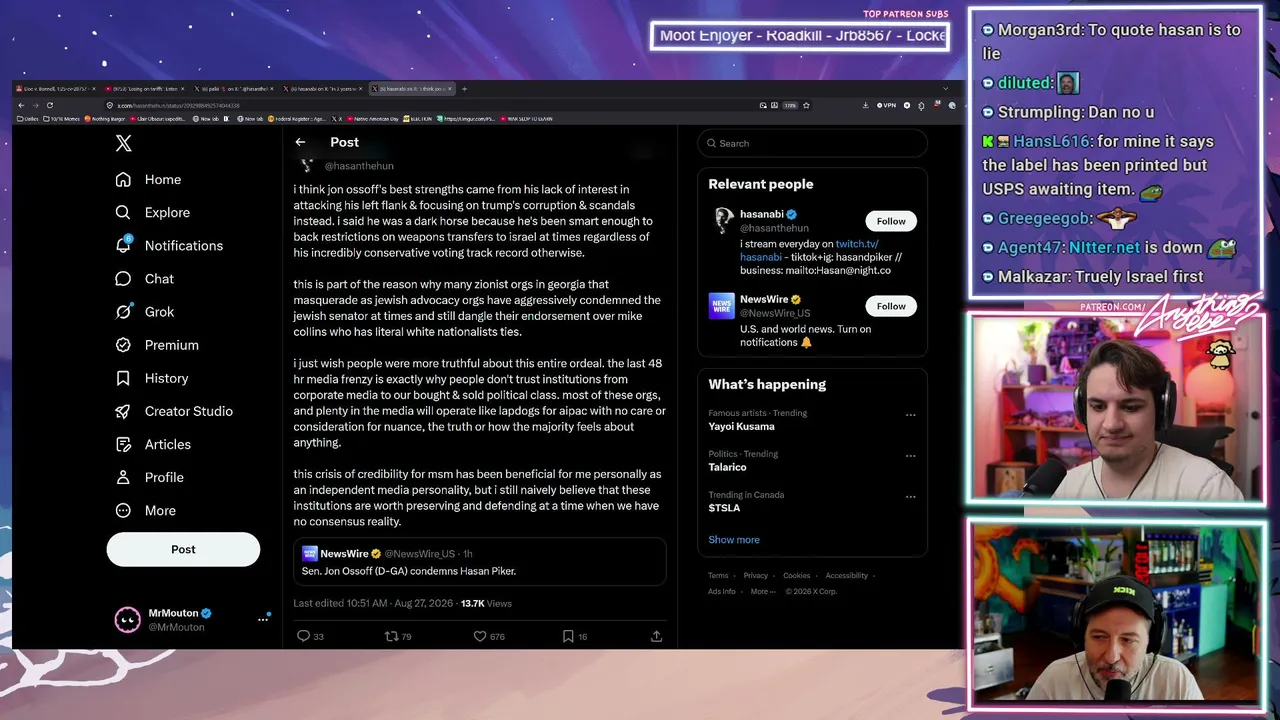Click the white Post button in the sidebar
Image resolution: width=1280 pixels, height=720 pixels.
coord(183,549)
